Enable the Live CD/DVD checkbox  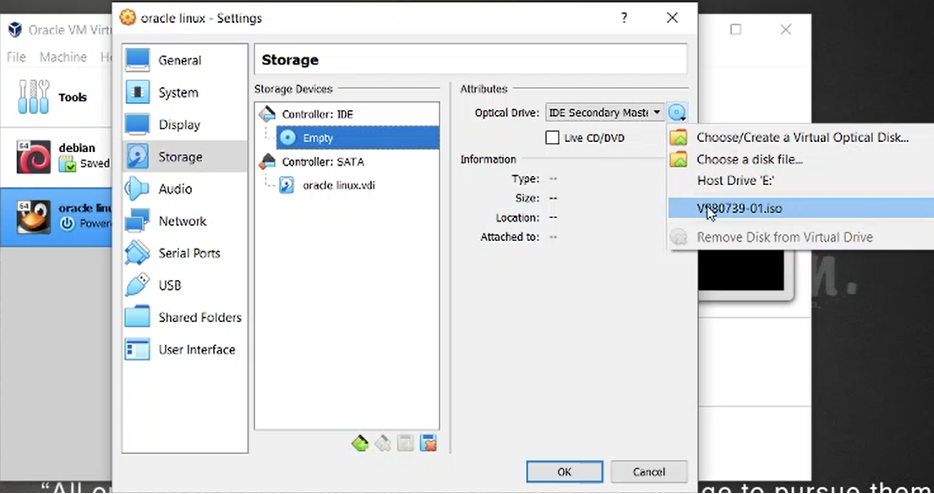point(552,138)
